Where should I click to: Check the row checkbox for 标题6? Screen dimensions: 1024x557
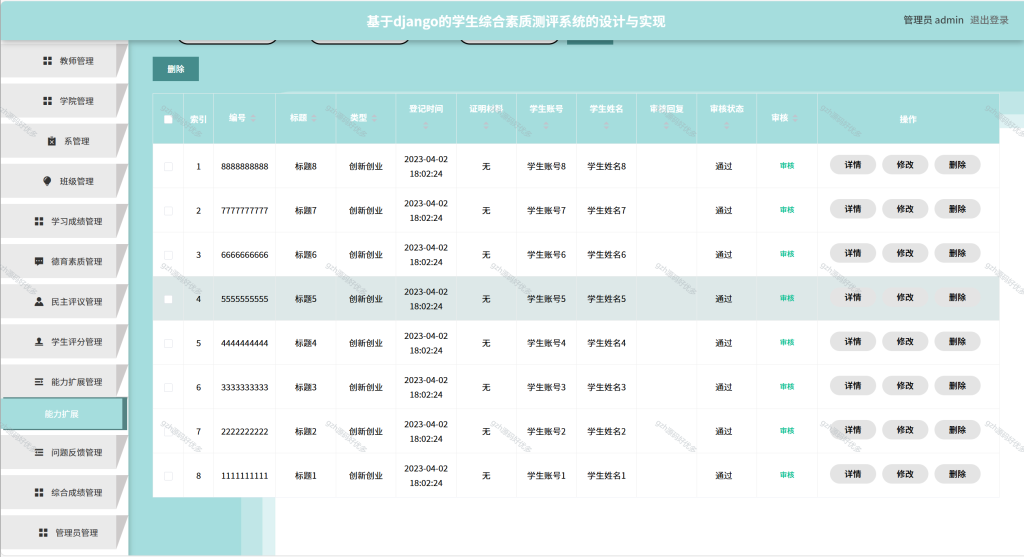[x=168, y=255]
